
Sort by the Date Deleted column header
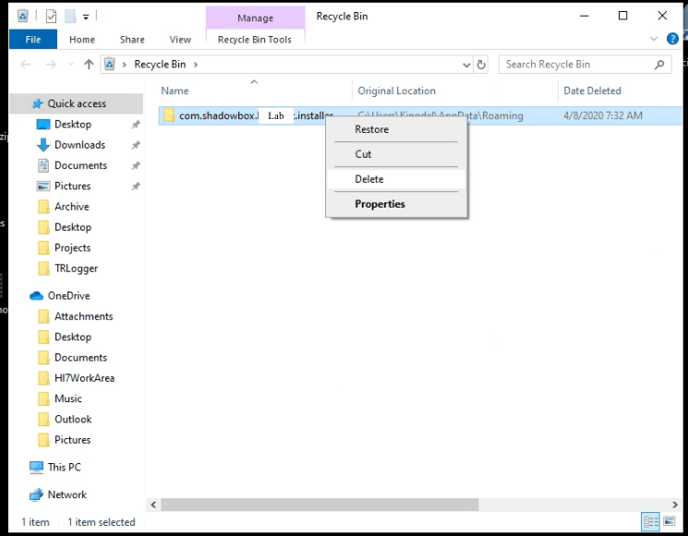(592, 91)
